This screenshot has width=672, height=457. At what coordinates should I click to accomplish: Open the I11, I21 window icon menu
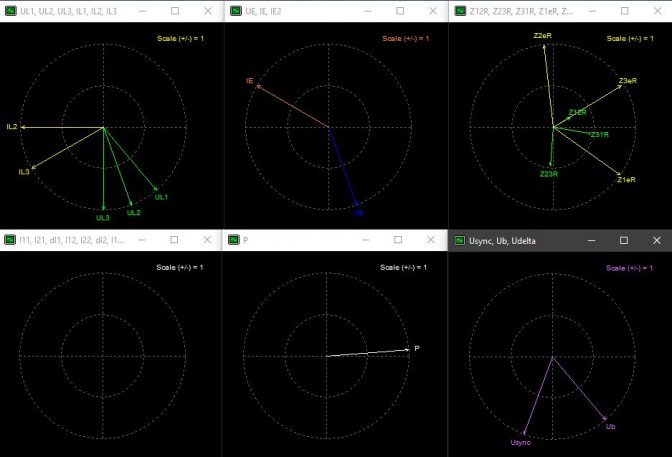(x=10, y=240)
